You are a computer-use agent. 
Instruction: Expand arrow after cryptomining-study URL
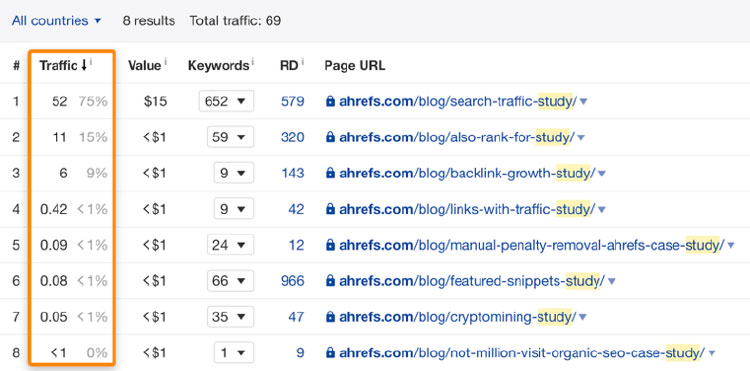(x=583, y=317)
